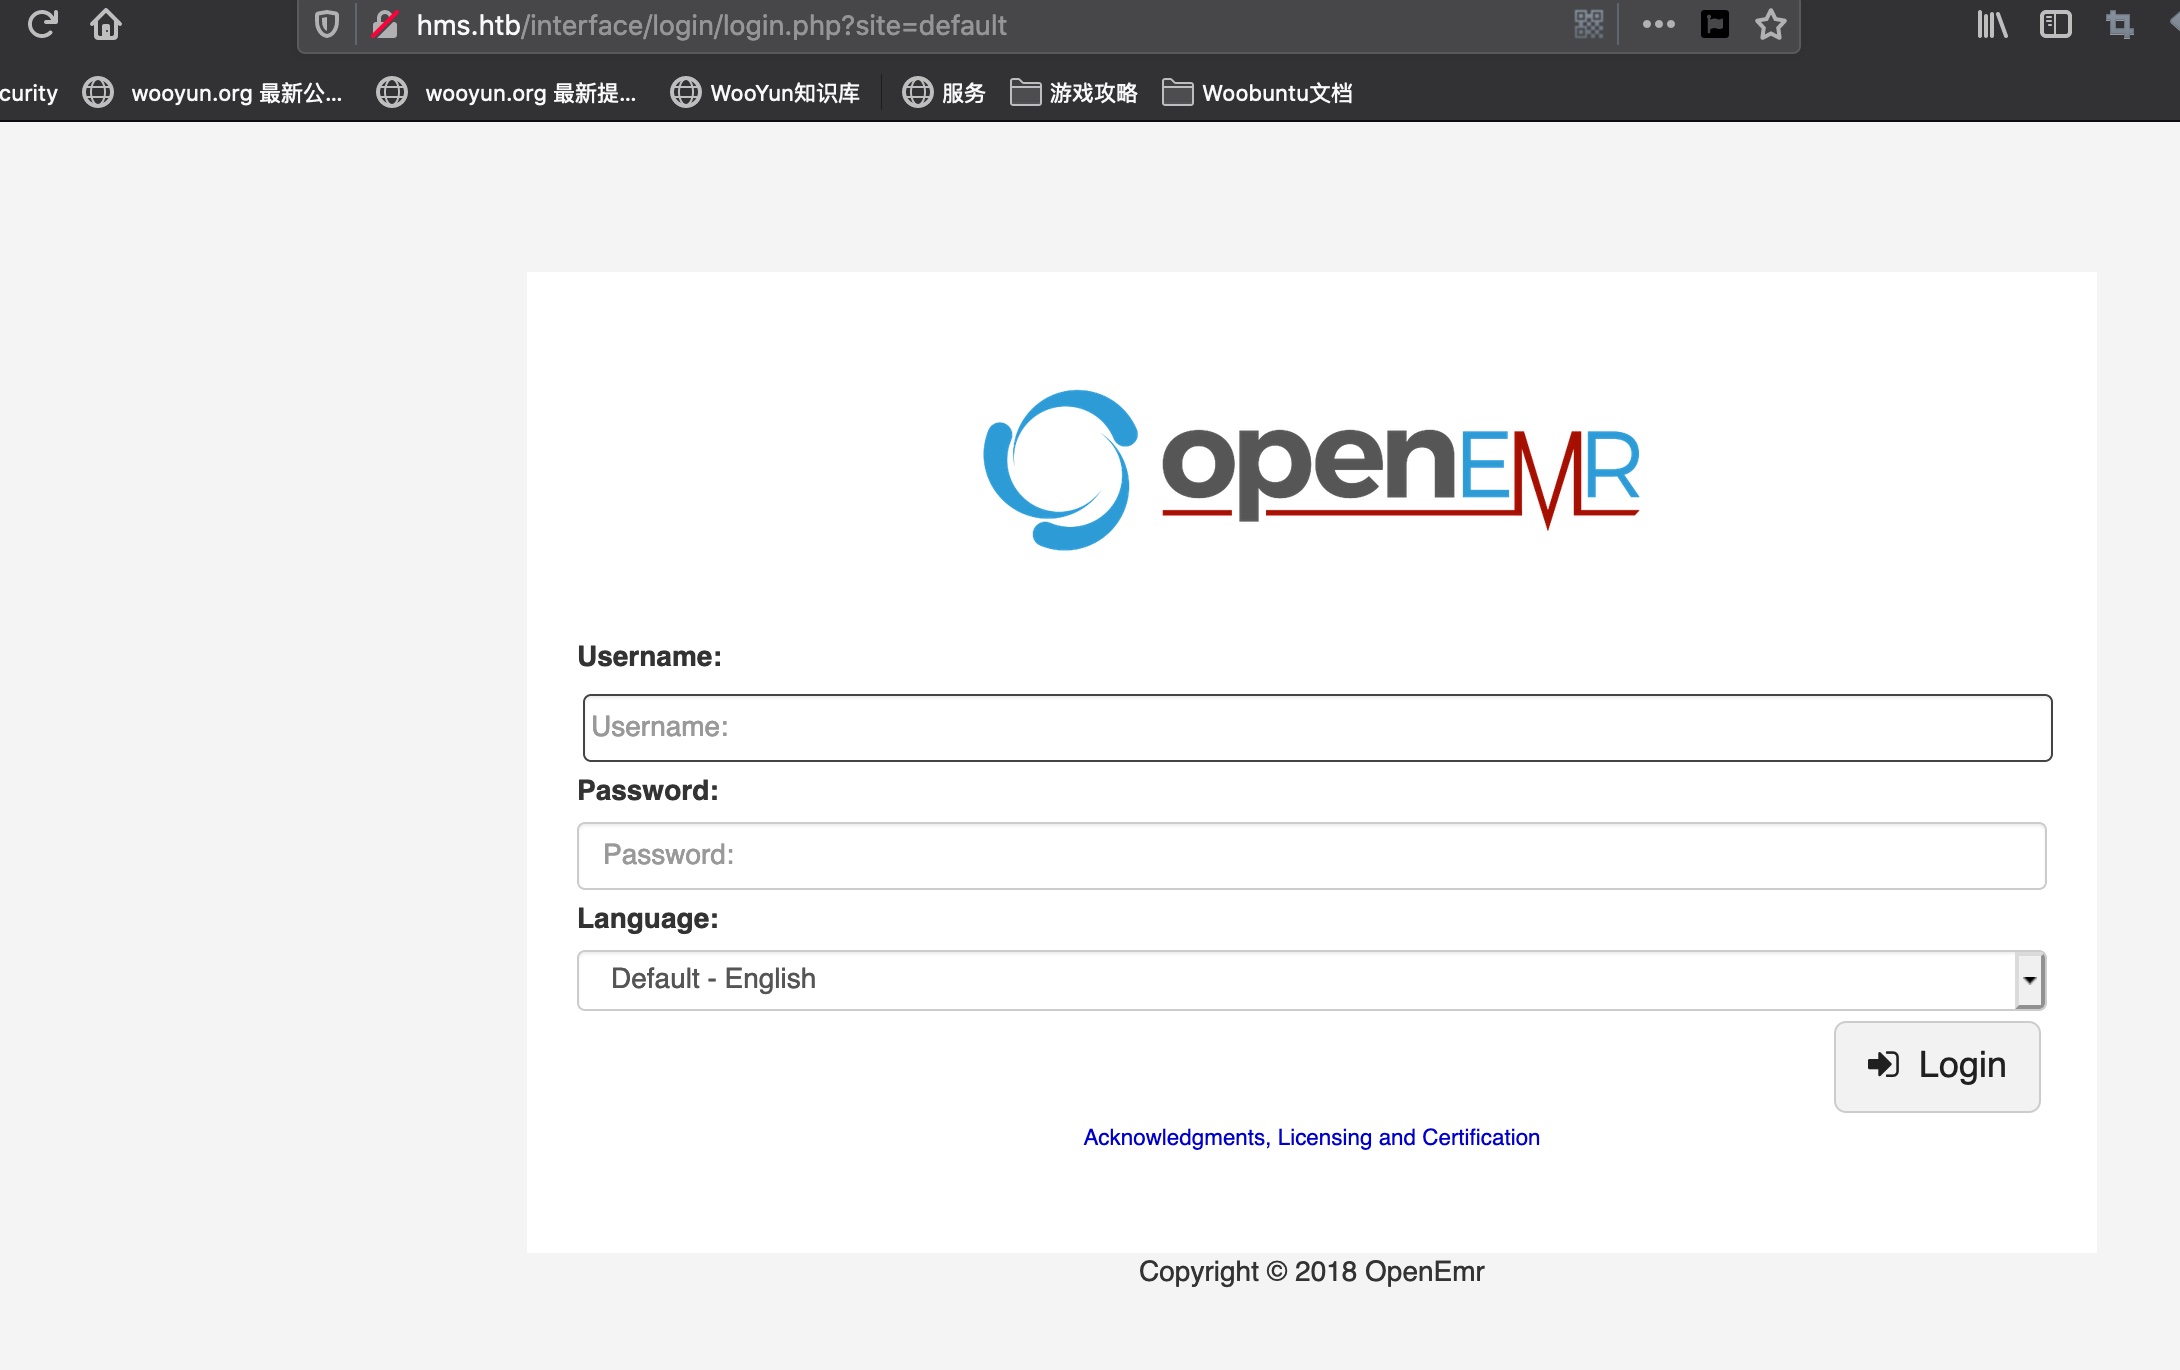Focus the Password input field
The width and height of the screenshot is (2180, 1370).
click(1311, 856)
